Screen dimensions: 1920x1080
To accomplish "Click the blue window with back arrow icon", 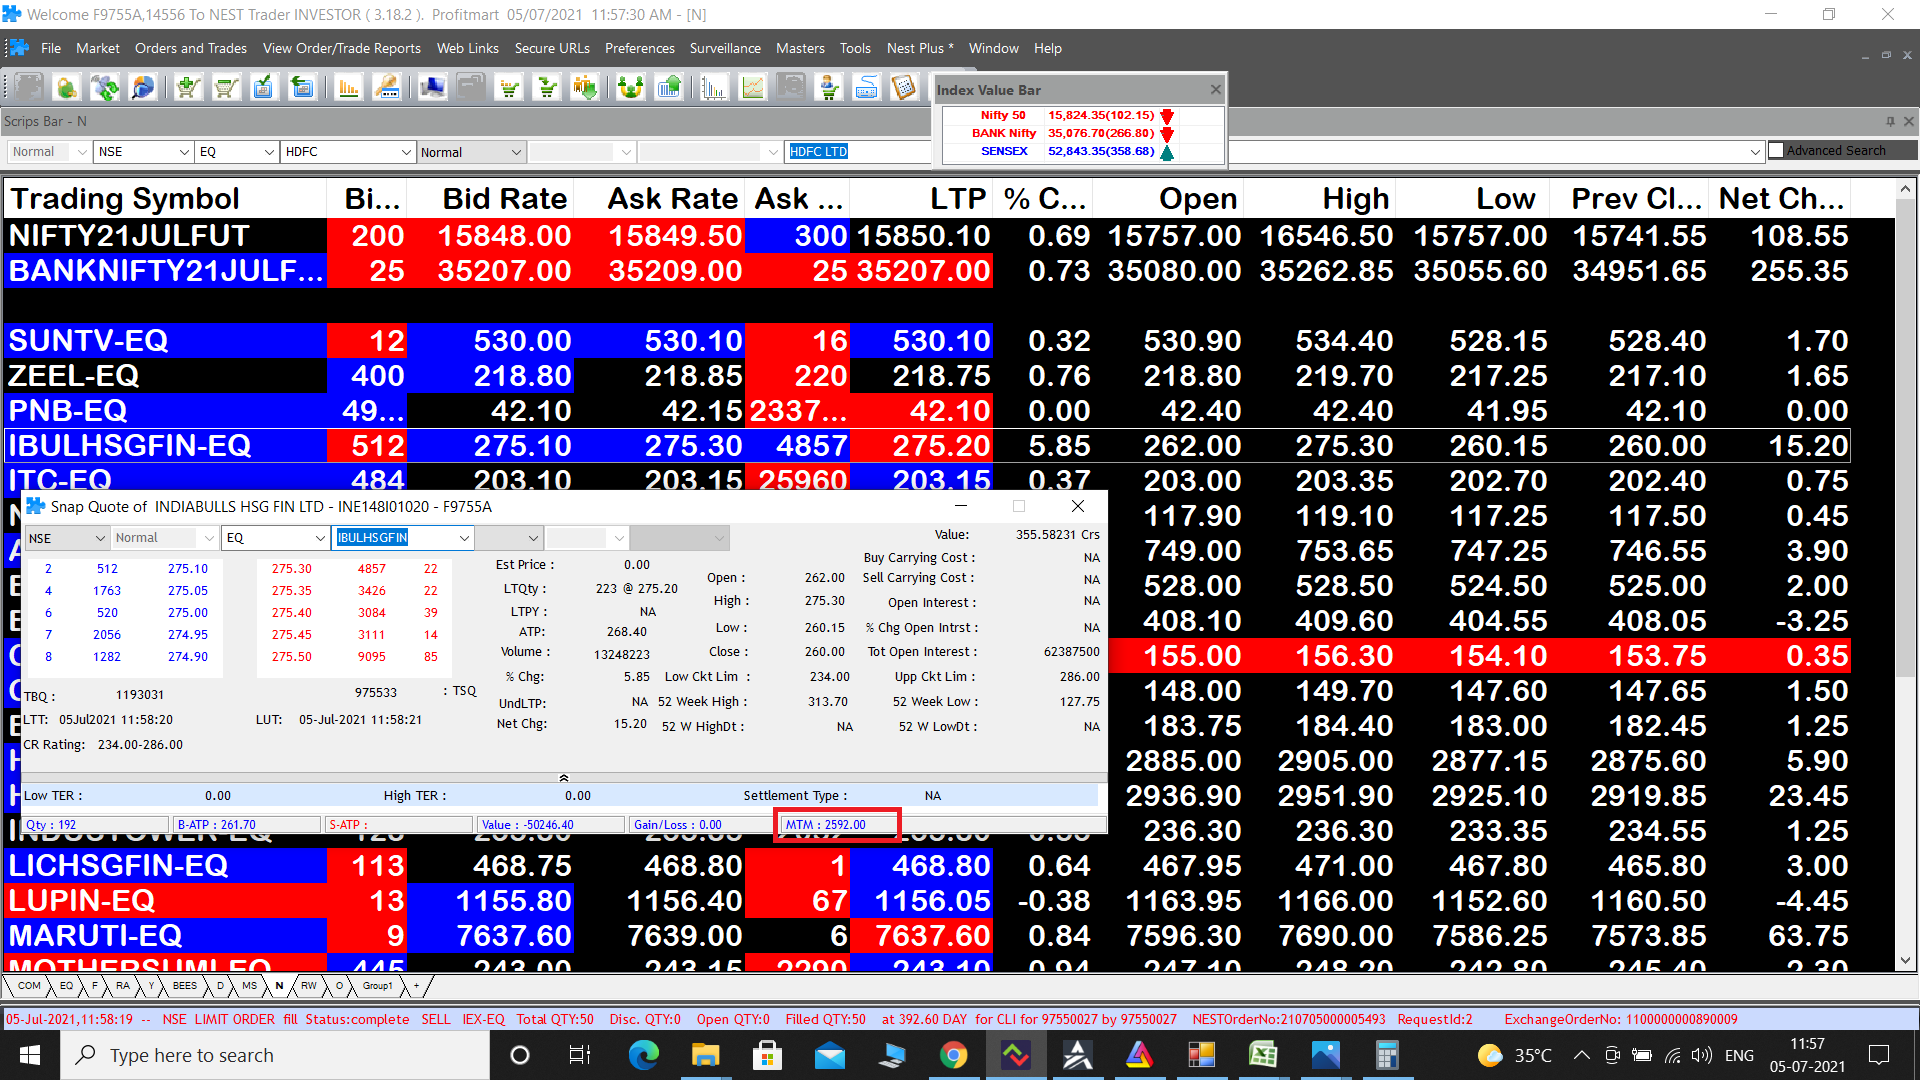I will coord(302,88).
